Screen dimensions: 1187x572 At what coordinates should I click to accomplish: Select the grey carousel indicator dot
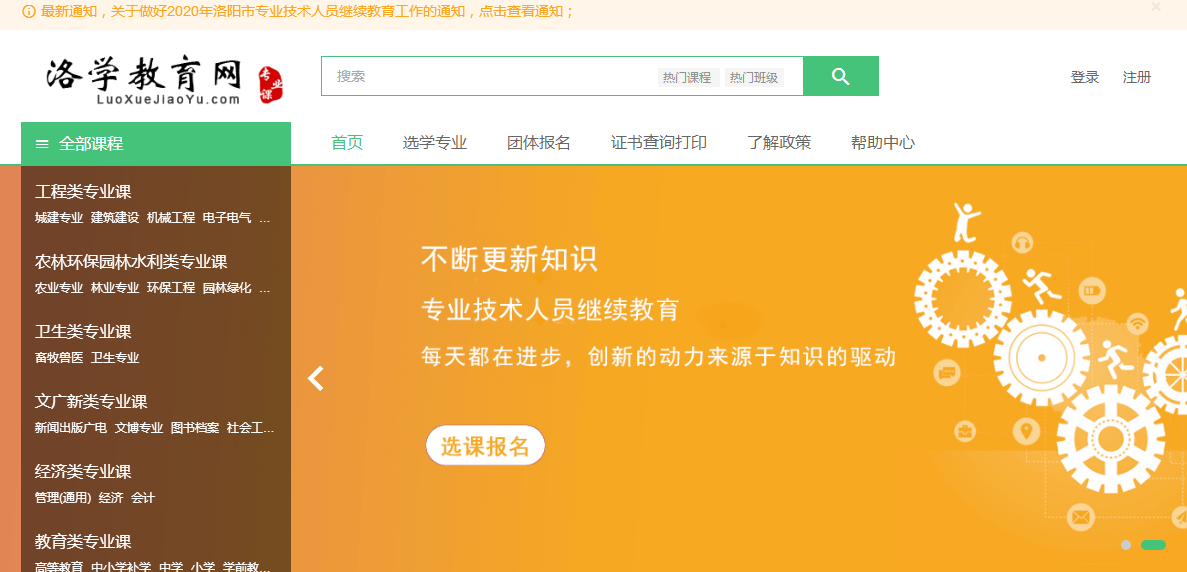tap(1126, 545)
